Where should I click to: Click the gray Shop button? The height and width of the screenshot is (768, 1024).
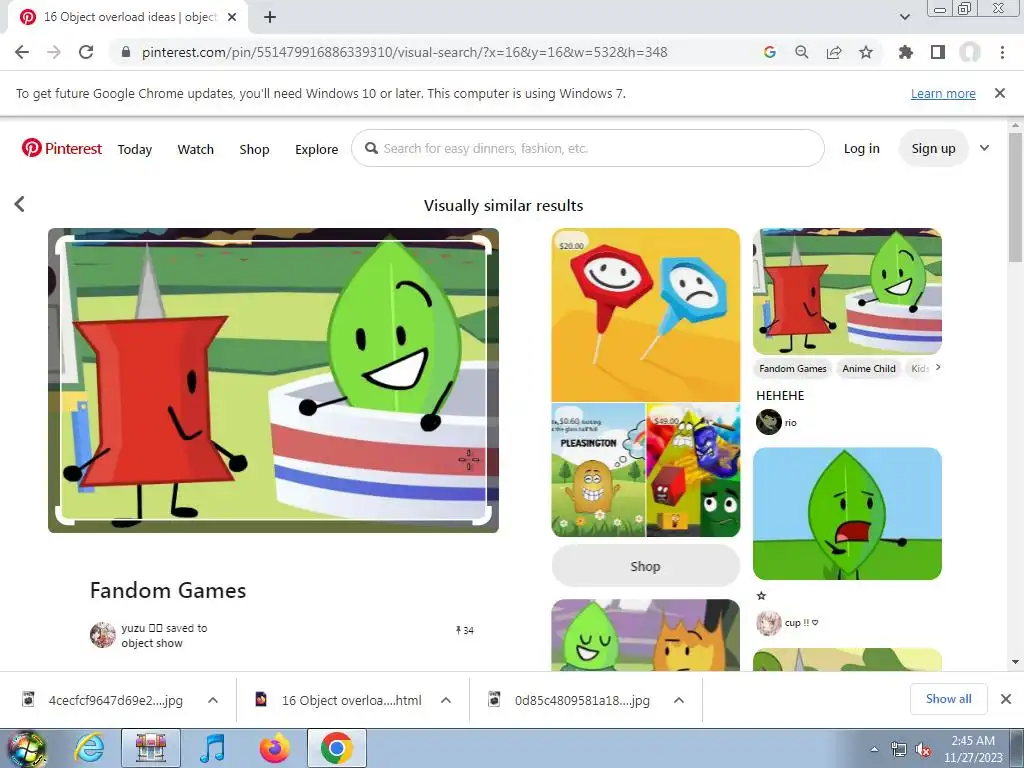coord(645,566)
